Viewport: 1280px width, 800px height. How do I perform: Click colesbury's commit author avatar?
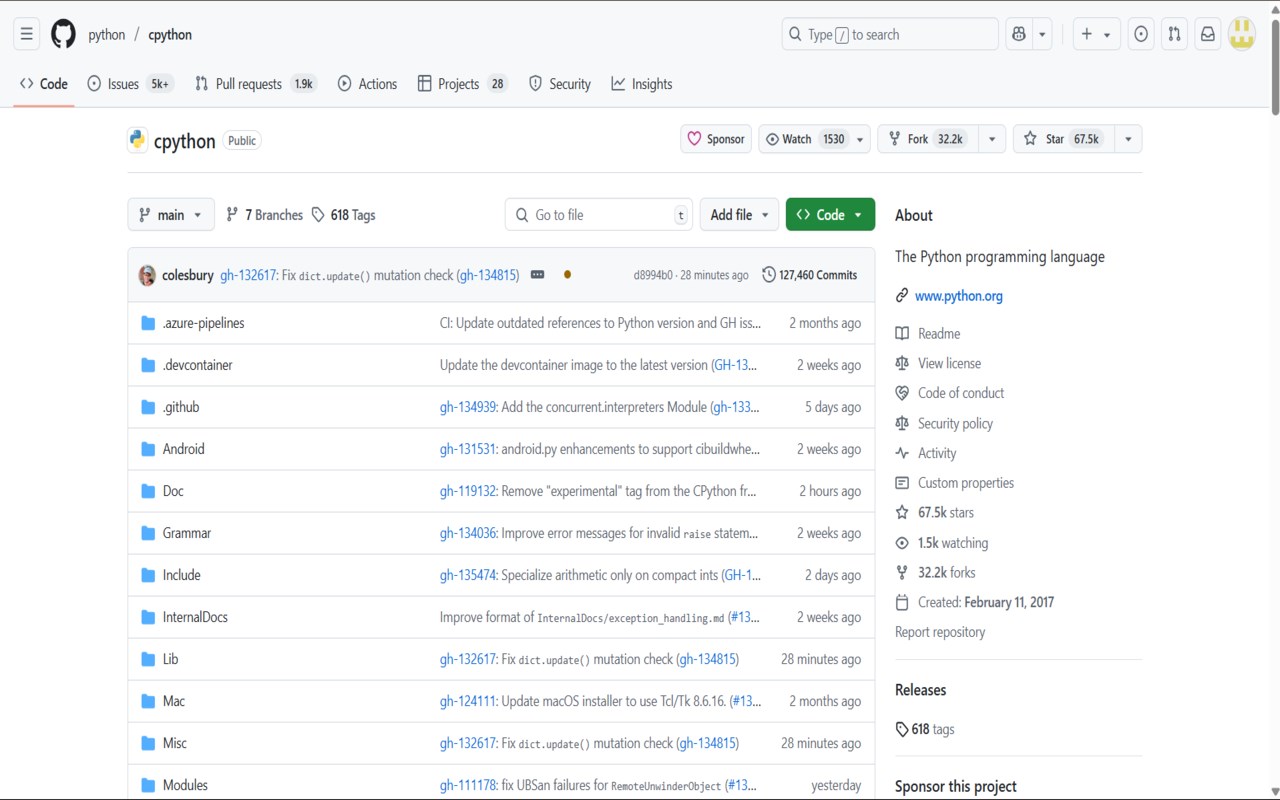[147, 275]
